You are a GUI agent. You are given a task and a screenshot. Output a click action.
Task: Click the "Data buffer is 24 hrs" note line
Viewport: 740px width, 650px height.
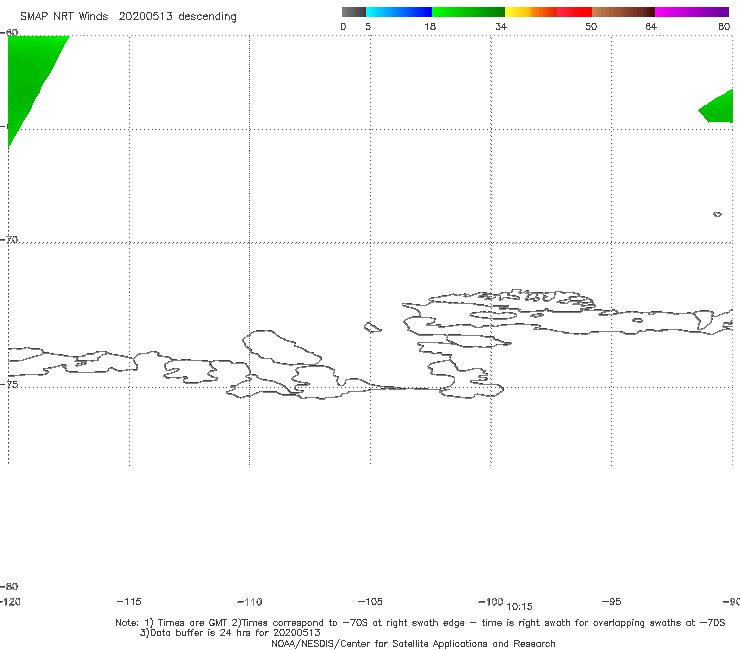pyautogui.click(x=230, y=633)
